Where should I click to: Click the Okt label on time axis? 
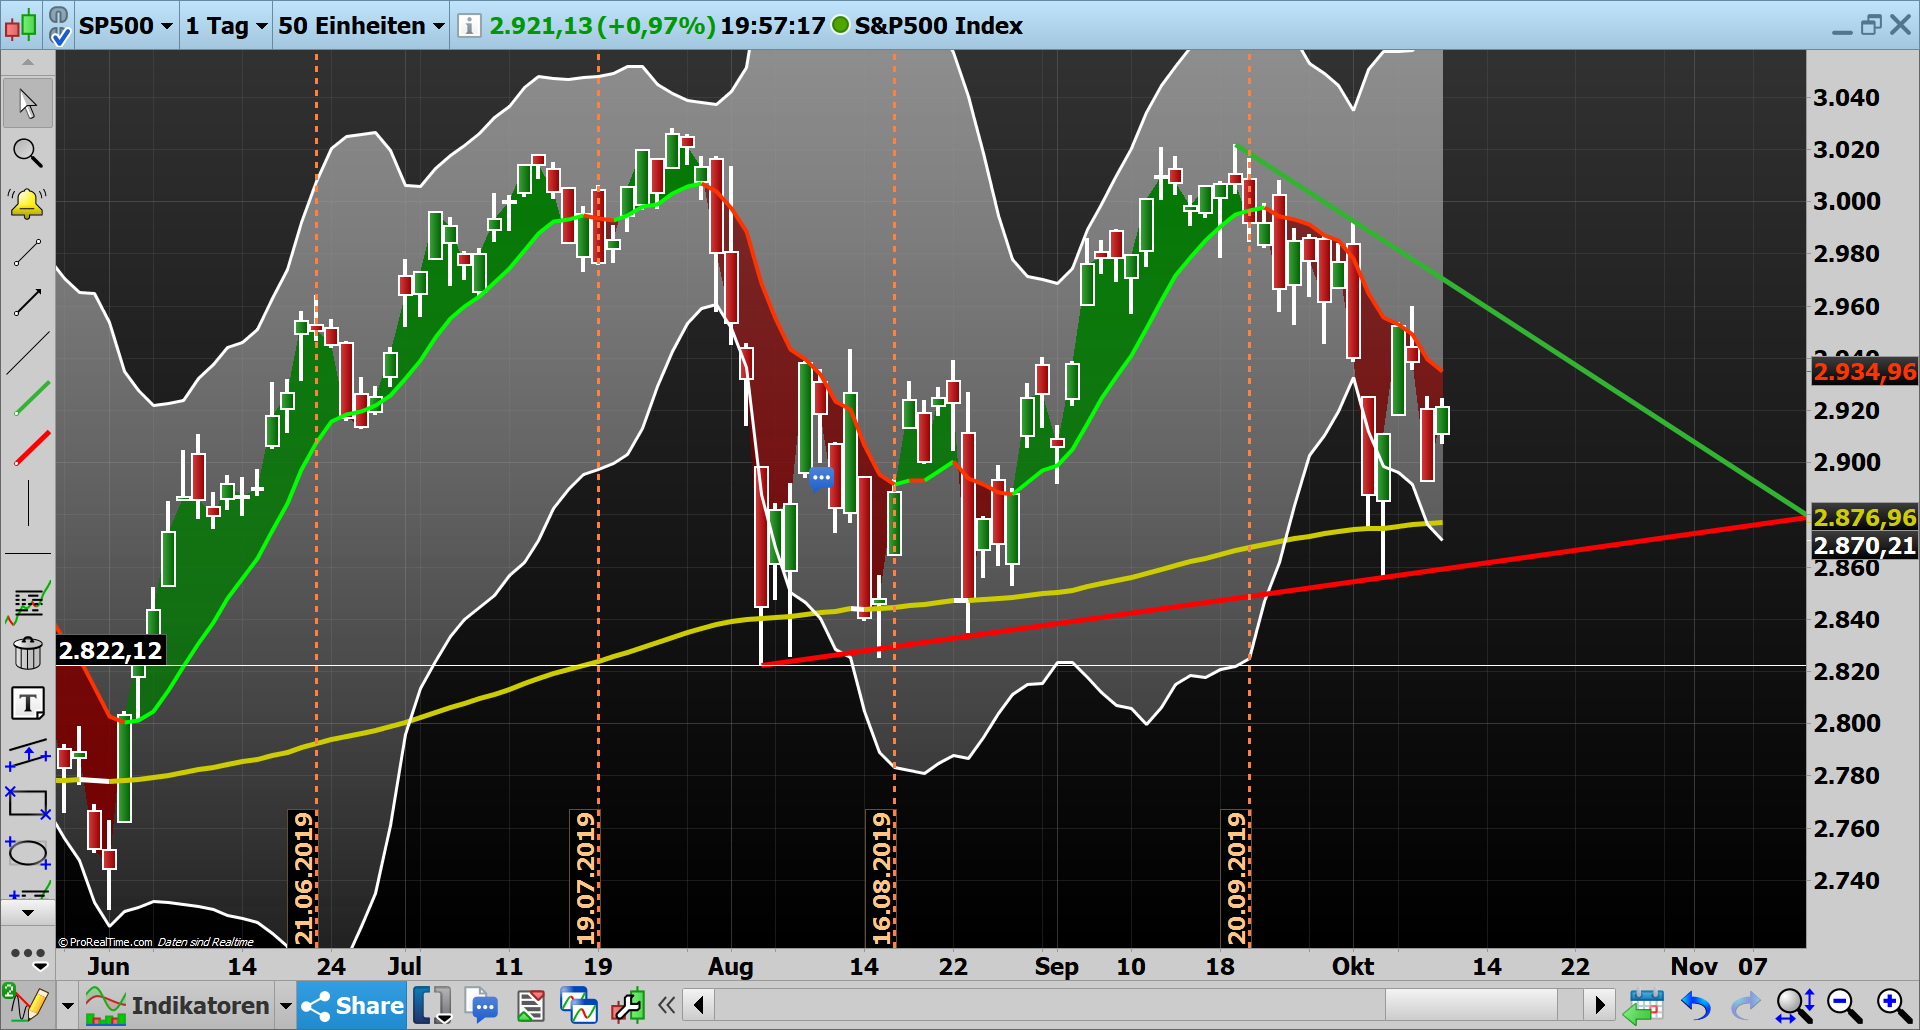[x=1352, y=967]
